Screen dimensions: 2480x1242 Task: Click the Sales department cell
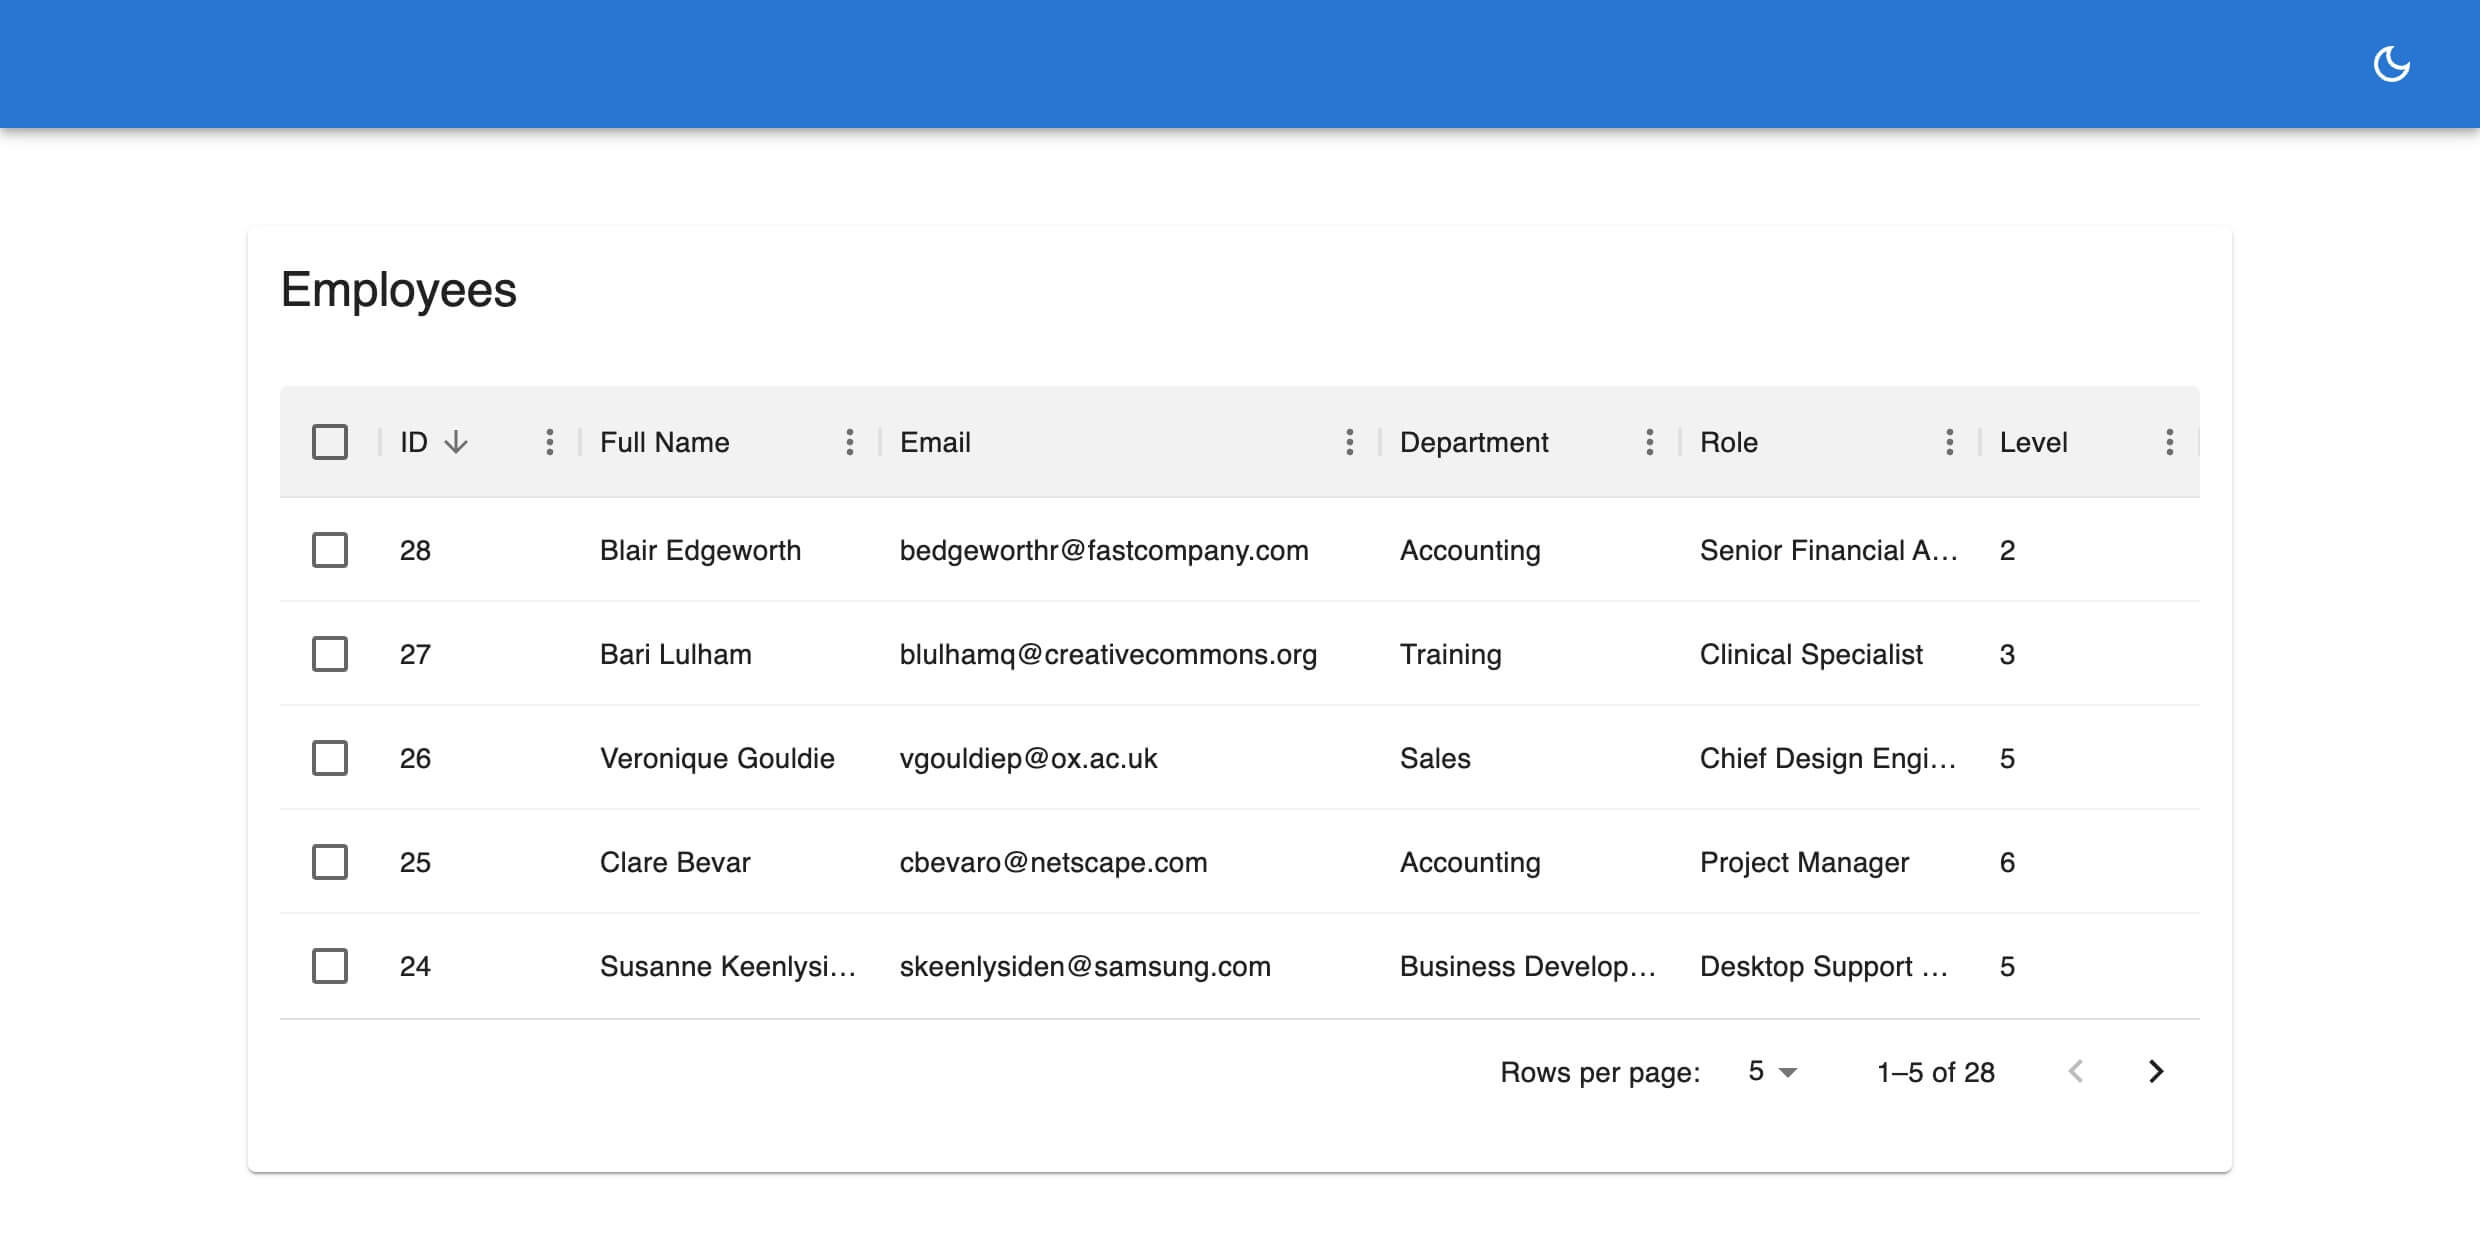point(1435,758)
